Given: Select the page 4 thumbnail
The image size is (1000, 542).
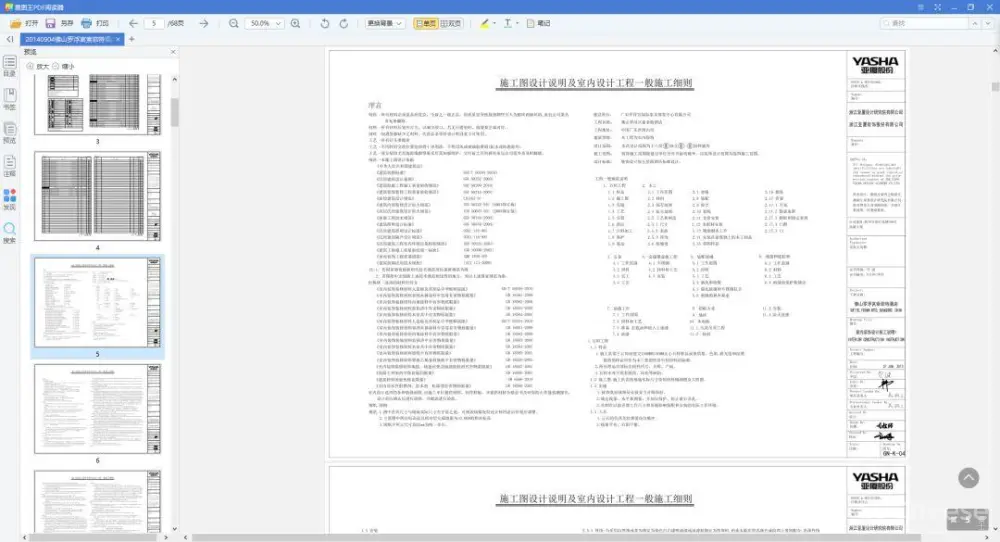Looking at the screenshot, I should point(97,196).
